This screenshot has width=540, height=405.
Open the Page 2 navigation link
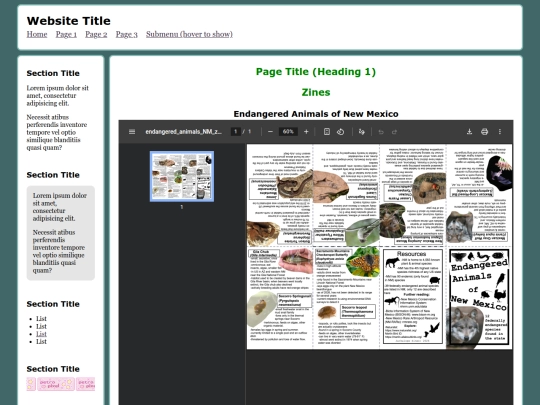[x=96, y=34]
